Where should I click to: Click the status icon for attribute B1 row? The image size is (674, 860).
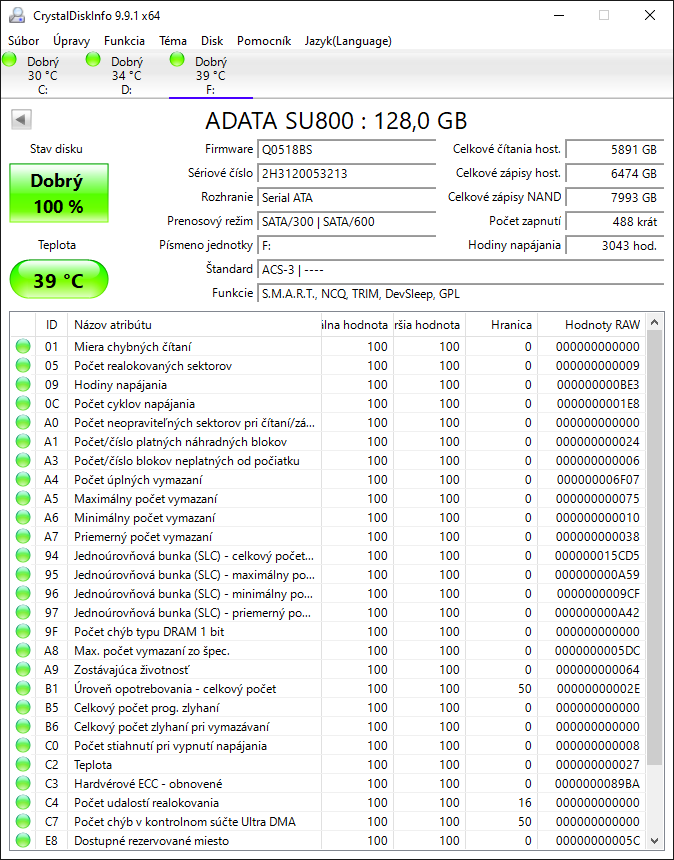pos(23,689)
